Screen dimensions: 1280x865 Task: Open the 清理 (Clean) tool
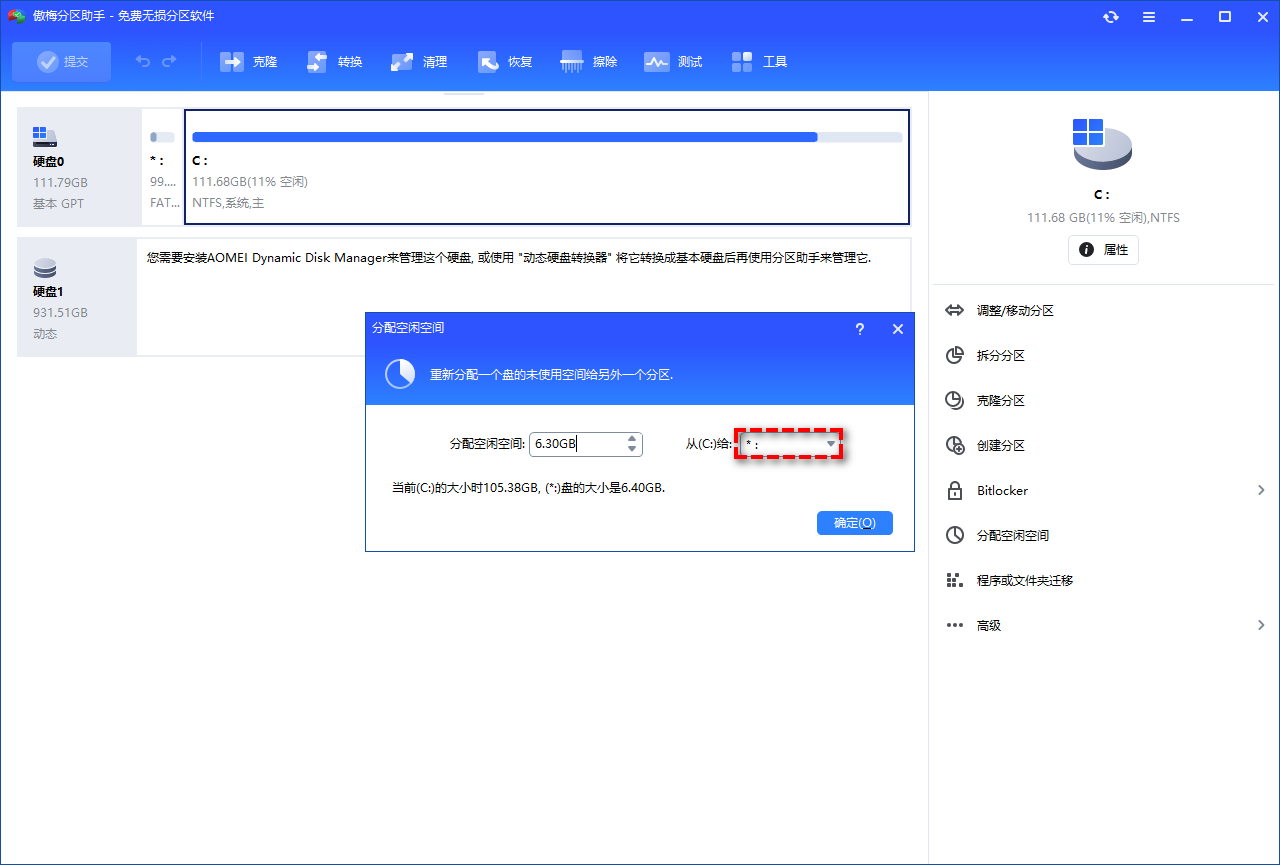point(419,61)
